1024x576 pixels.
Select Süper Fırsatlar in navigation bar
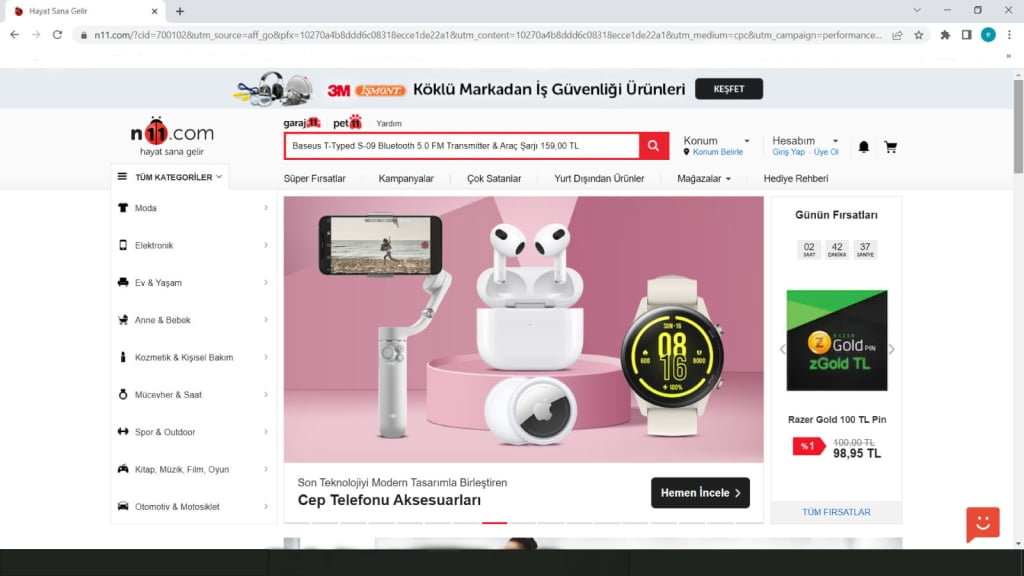point(314,179)
